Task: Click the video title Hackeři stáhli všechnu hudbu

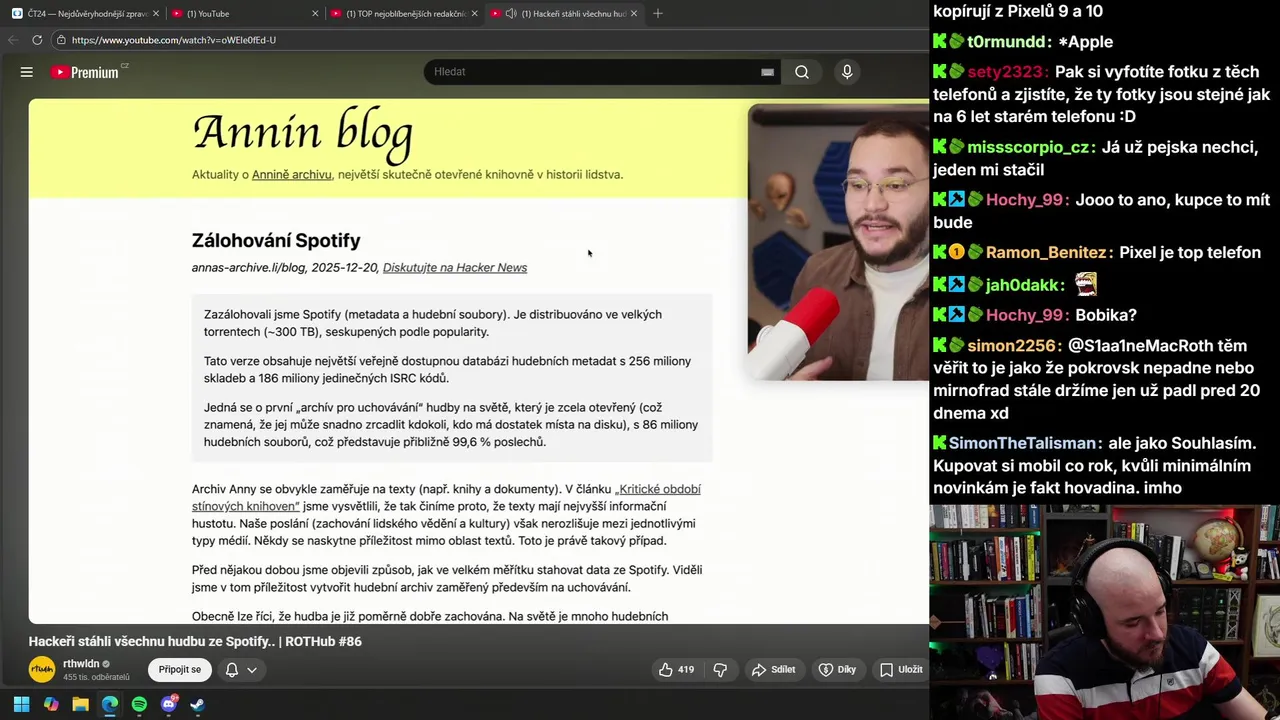Action: [195, 641]
